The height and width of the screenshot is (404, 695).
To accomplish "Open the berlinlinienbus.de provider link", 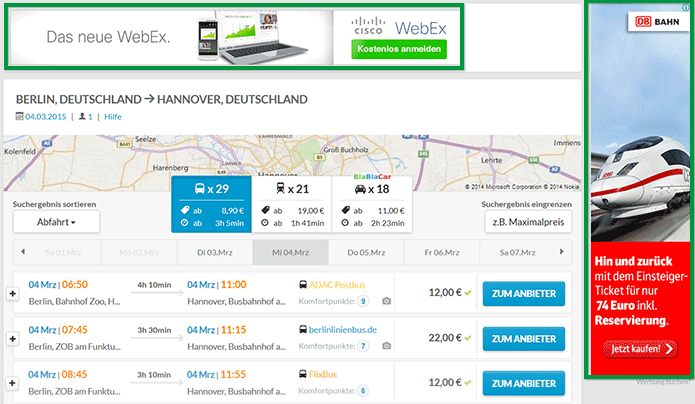I will (343, 329).
